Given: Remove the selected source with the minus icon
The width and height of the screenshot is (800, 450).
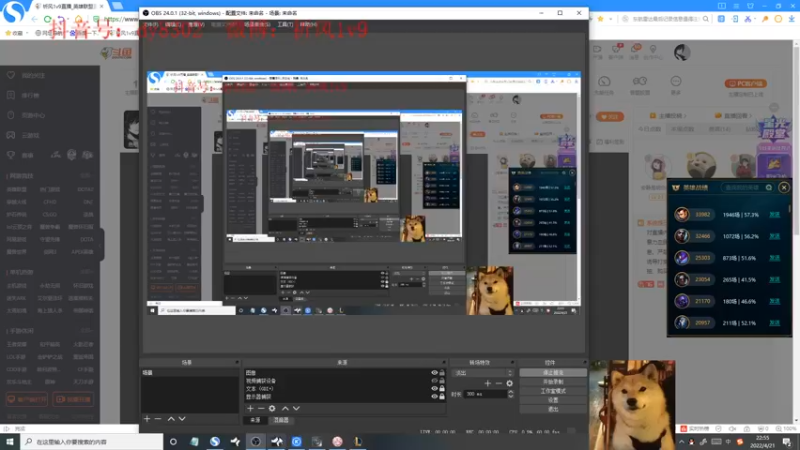Looking at the screenshot, I should 261,409.
